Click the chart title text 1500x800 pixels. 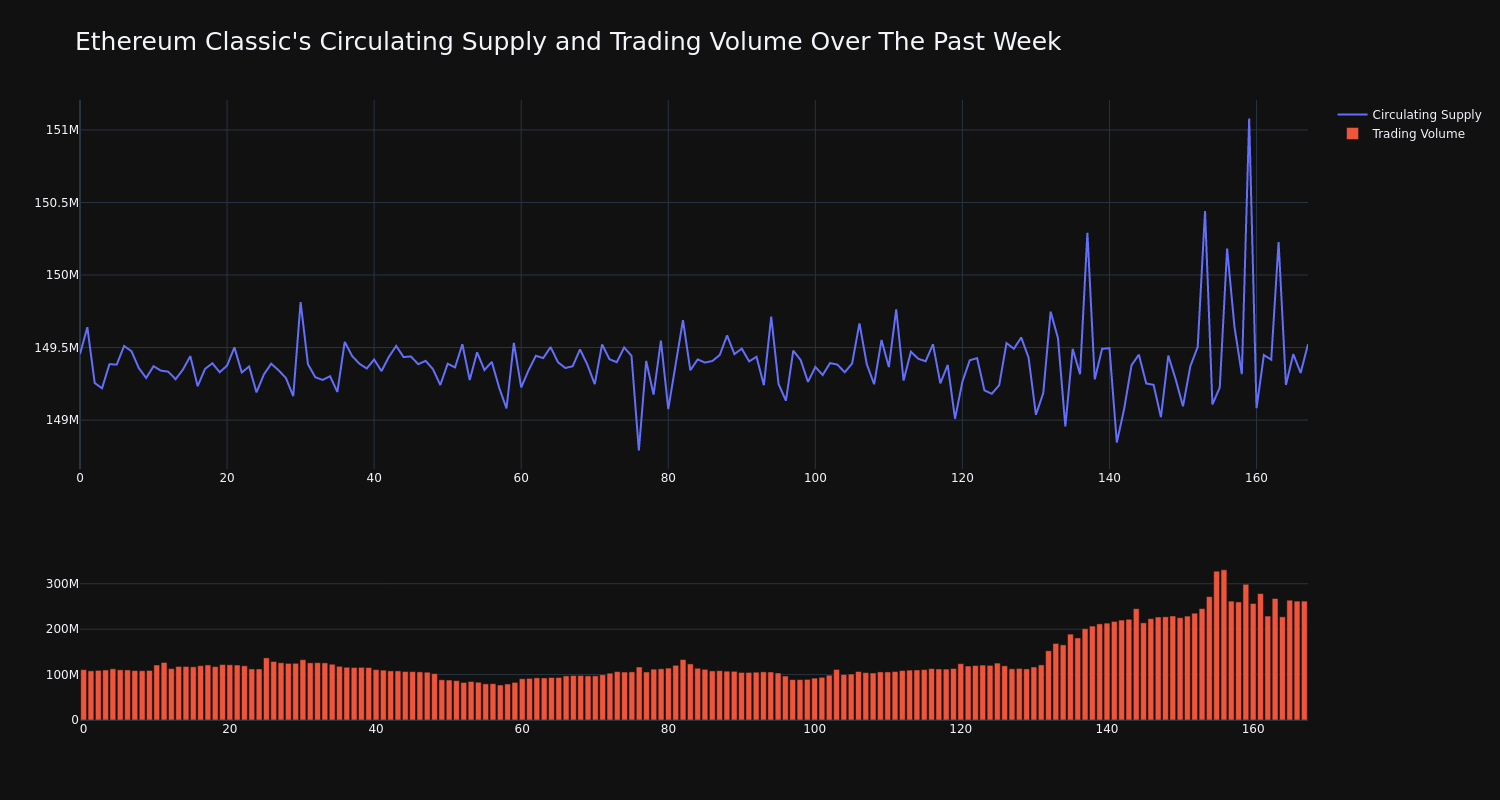click(568, 42)
